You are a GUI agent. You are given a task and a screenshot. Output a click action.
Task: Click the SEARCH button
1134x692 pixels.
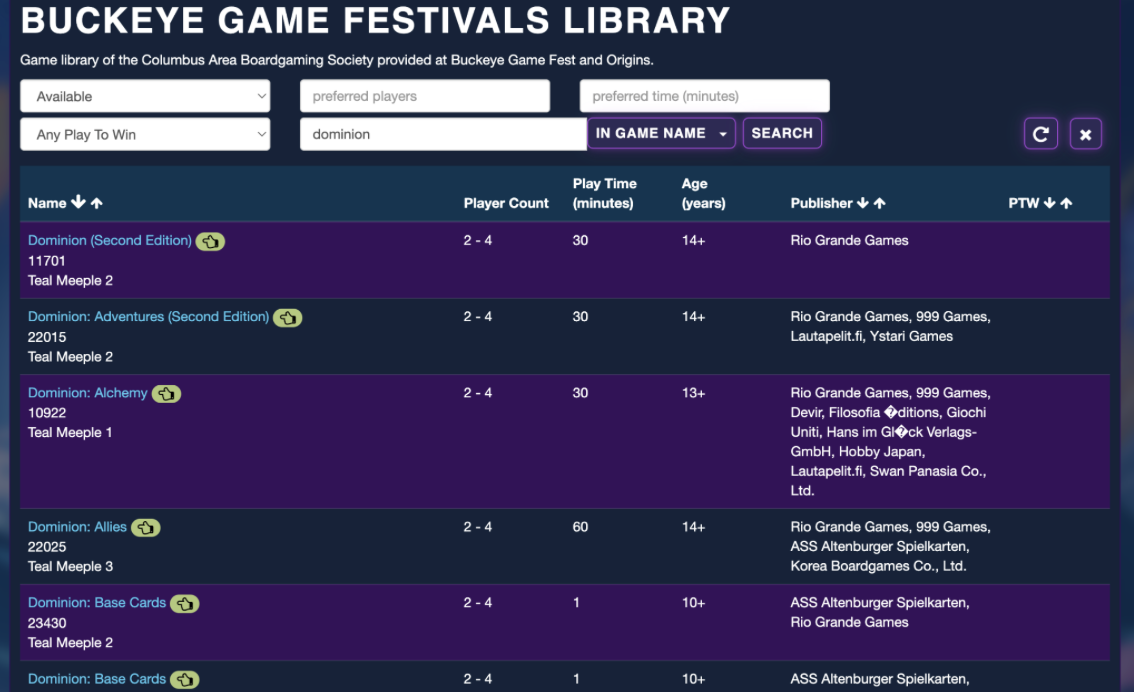[782, 133]
